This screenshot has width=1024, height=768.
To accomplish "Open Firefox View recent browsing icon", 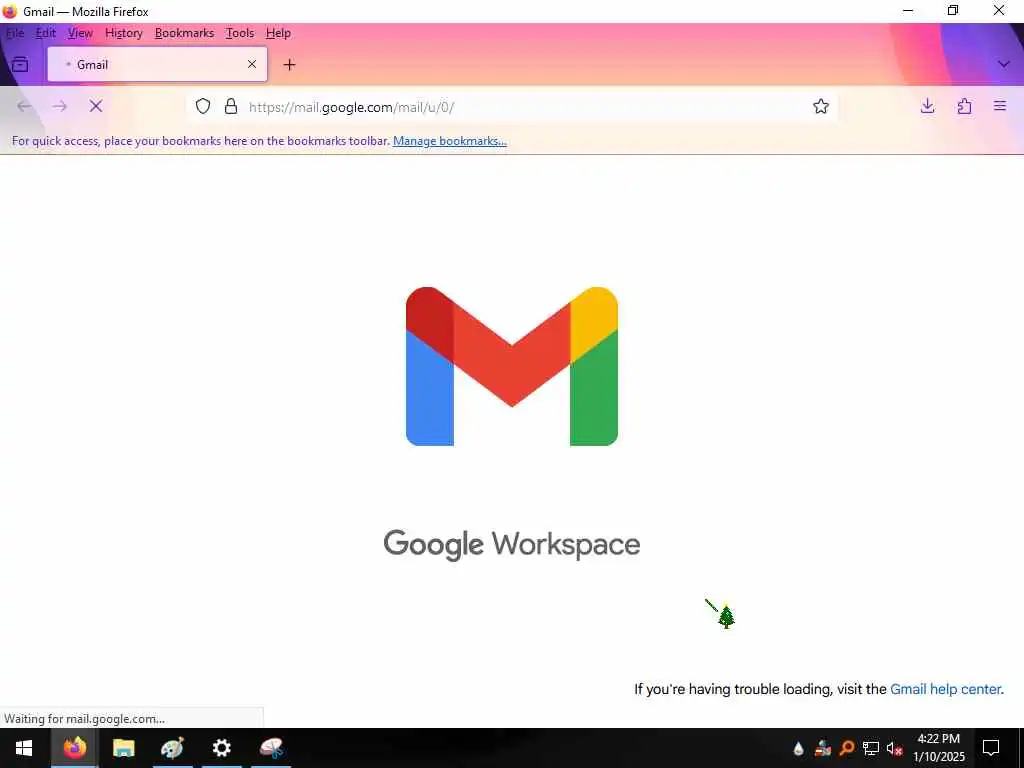I will (20, 64).
